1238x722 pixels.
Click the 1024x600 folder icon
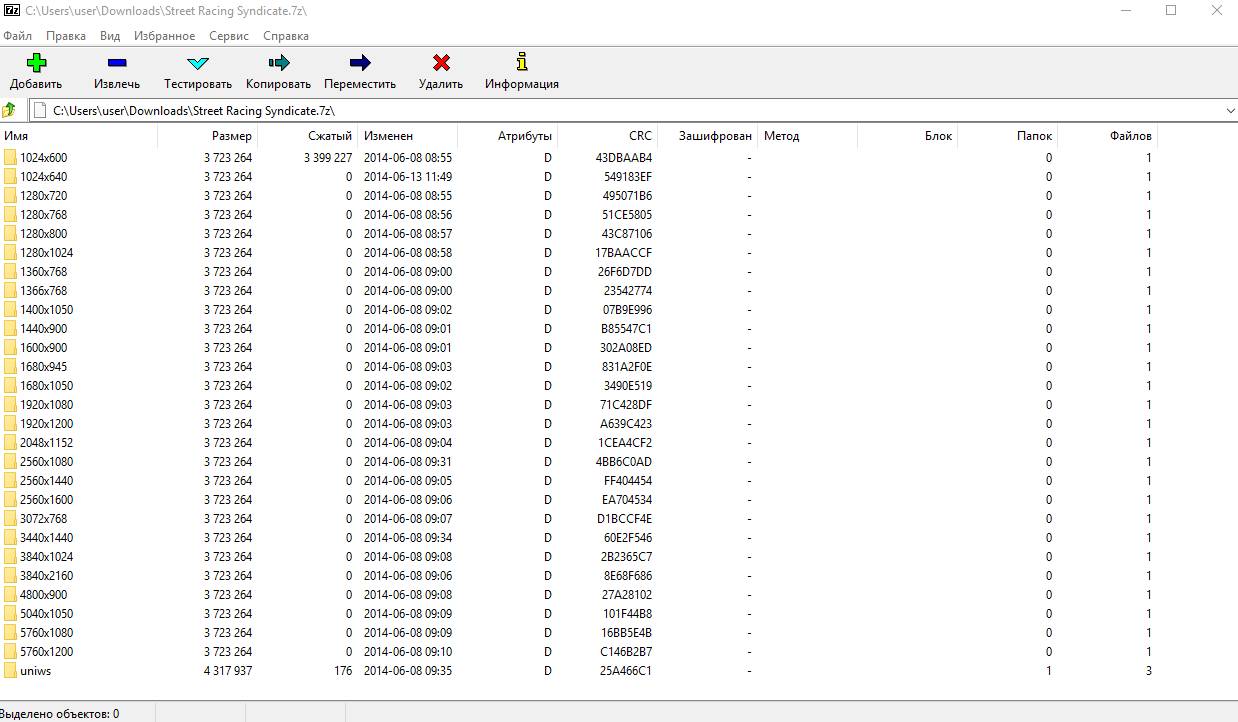point(10,157)
